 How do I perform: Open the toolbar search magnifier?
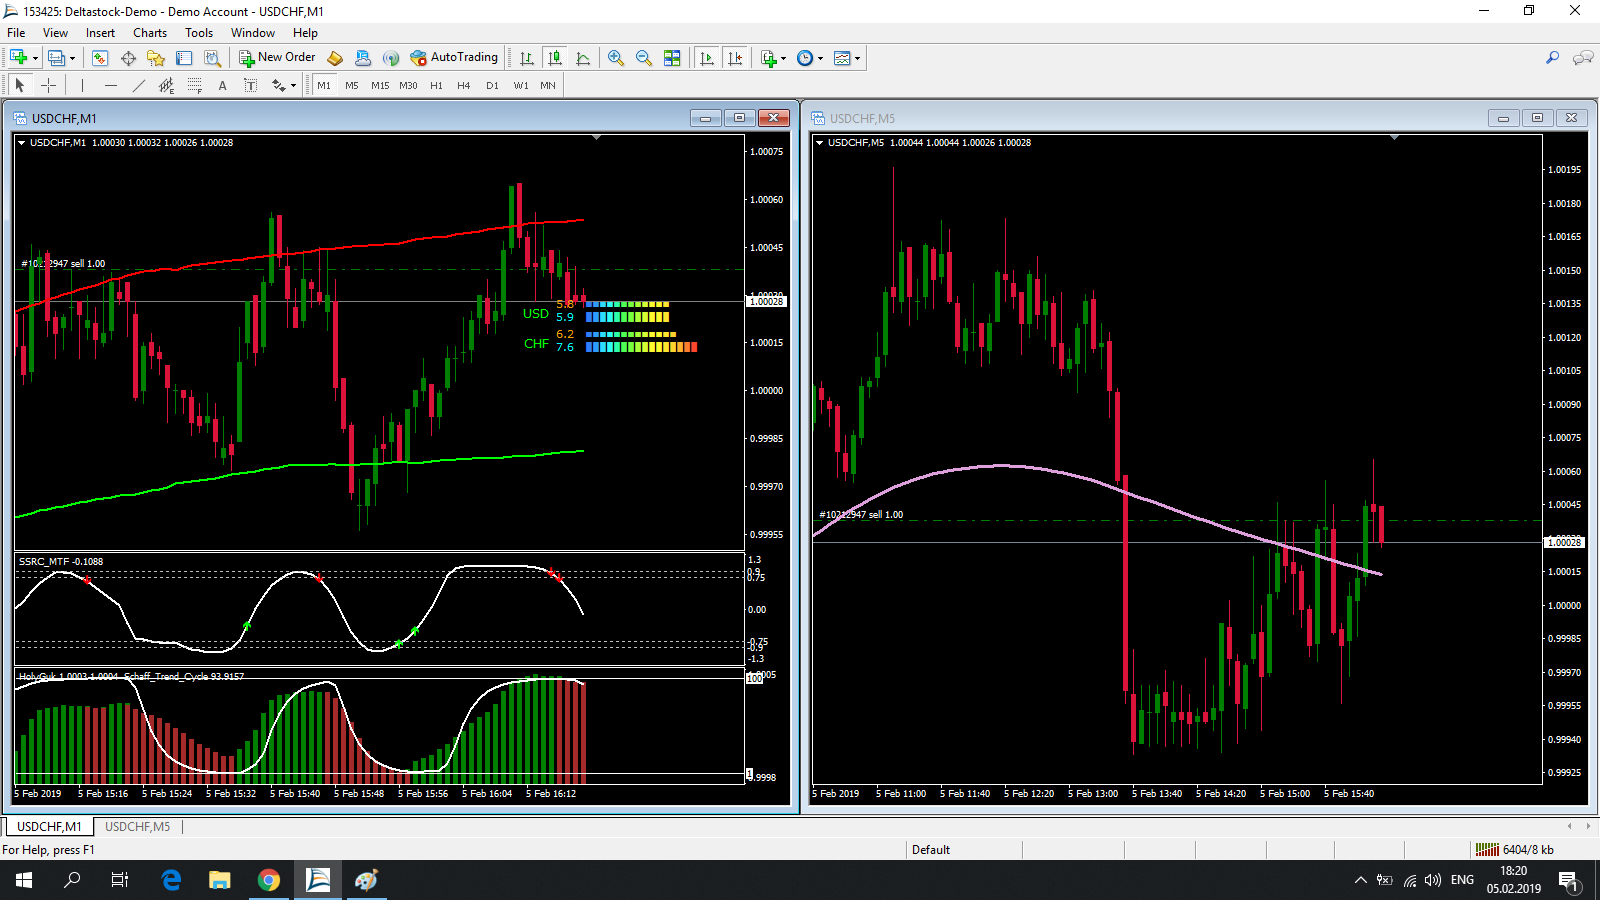[1553, 58]
